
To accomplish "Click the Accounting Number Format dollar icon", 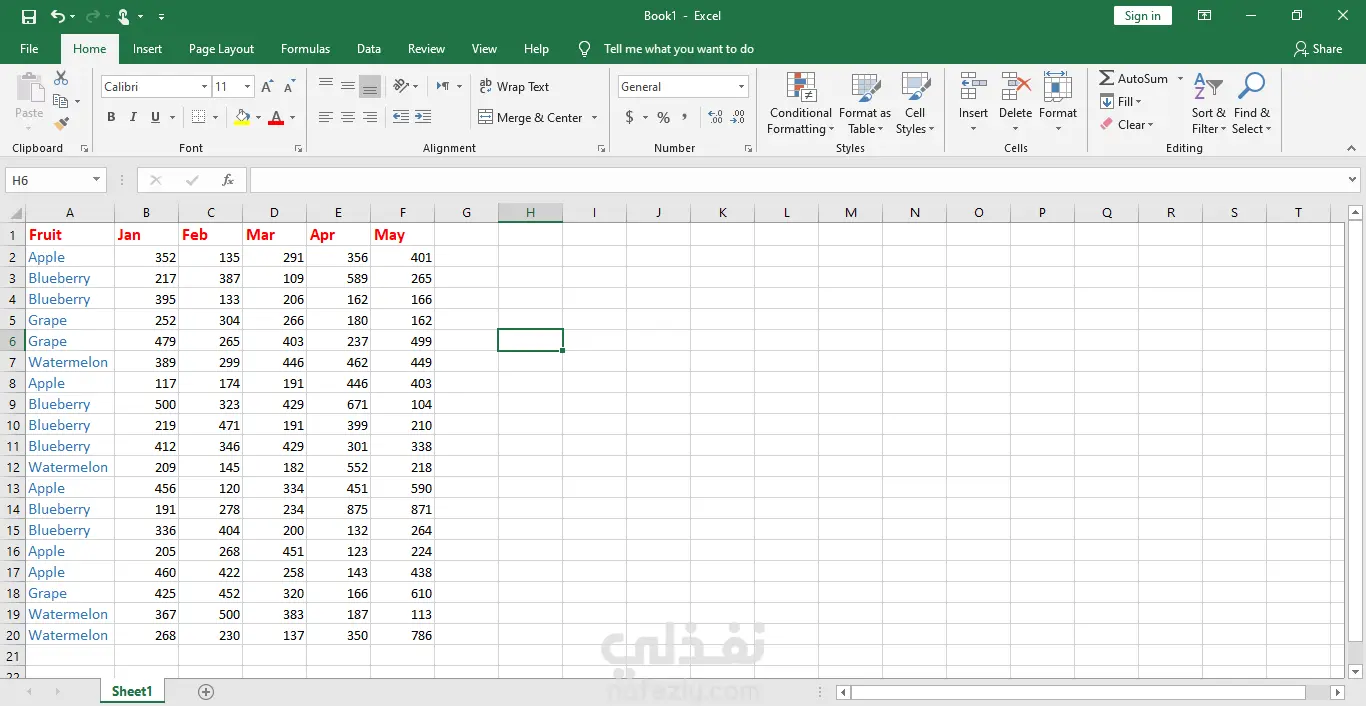I will [629, 117].
